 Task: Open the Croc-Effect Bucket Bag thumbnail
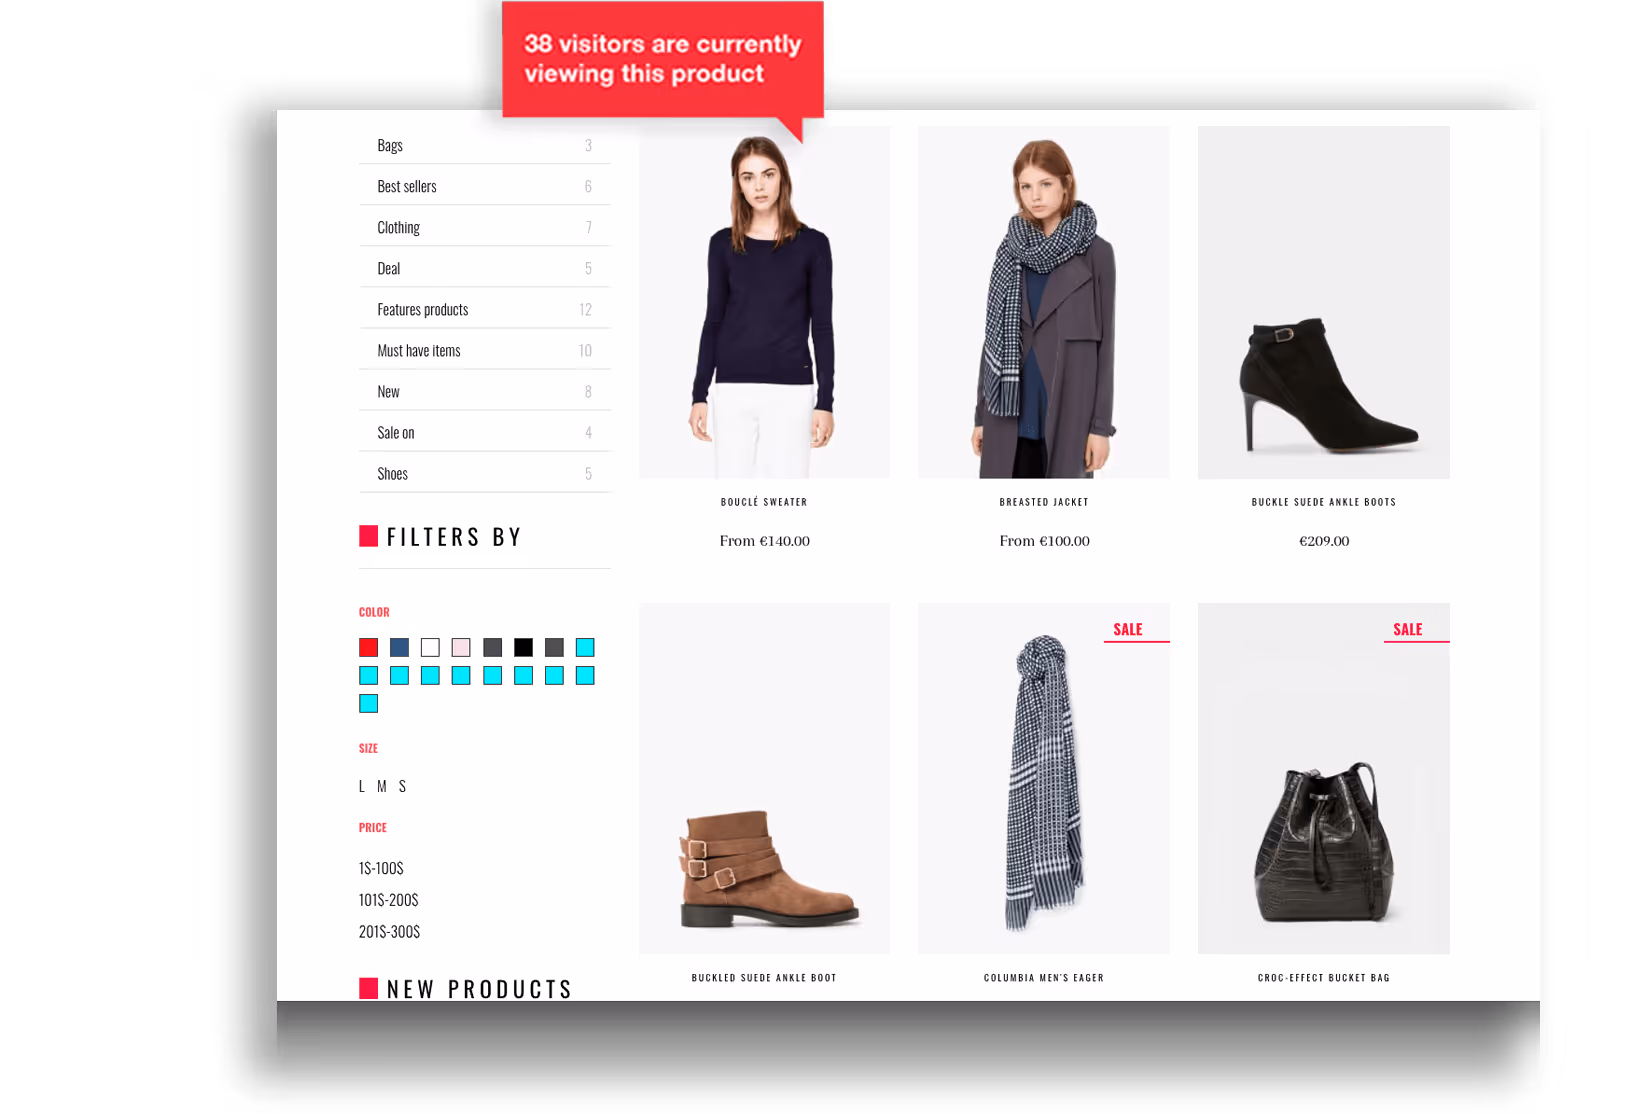tap(1324, 778)
